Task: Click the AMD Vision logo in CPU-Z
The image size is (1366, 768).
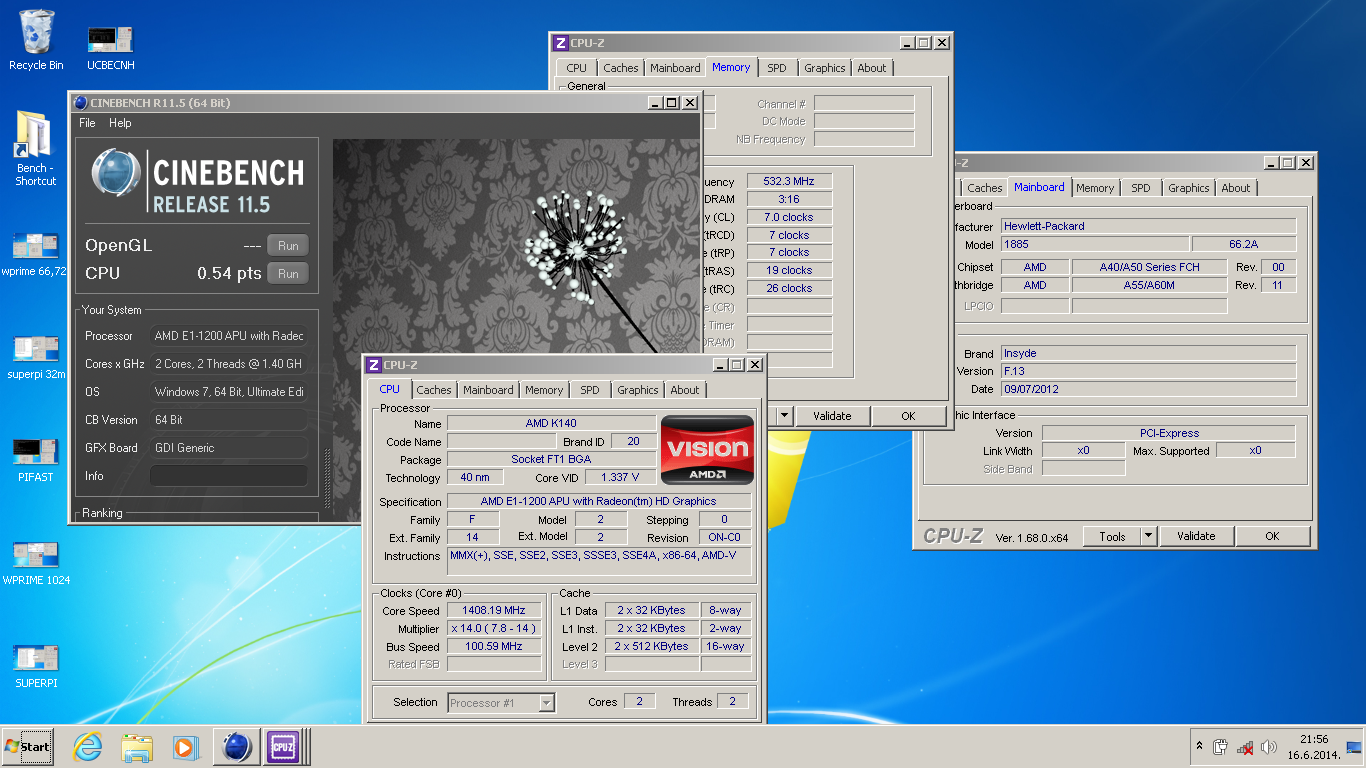Action: (707, 450)
